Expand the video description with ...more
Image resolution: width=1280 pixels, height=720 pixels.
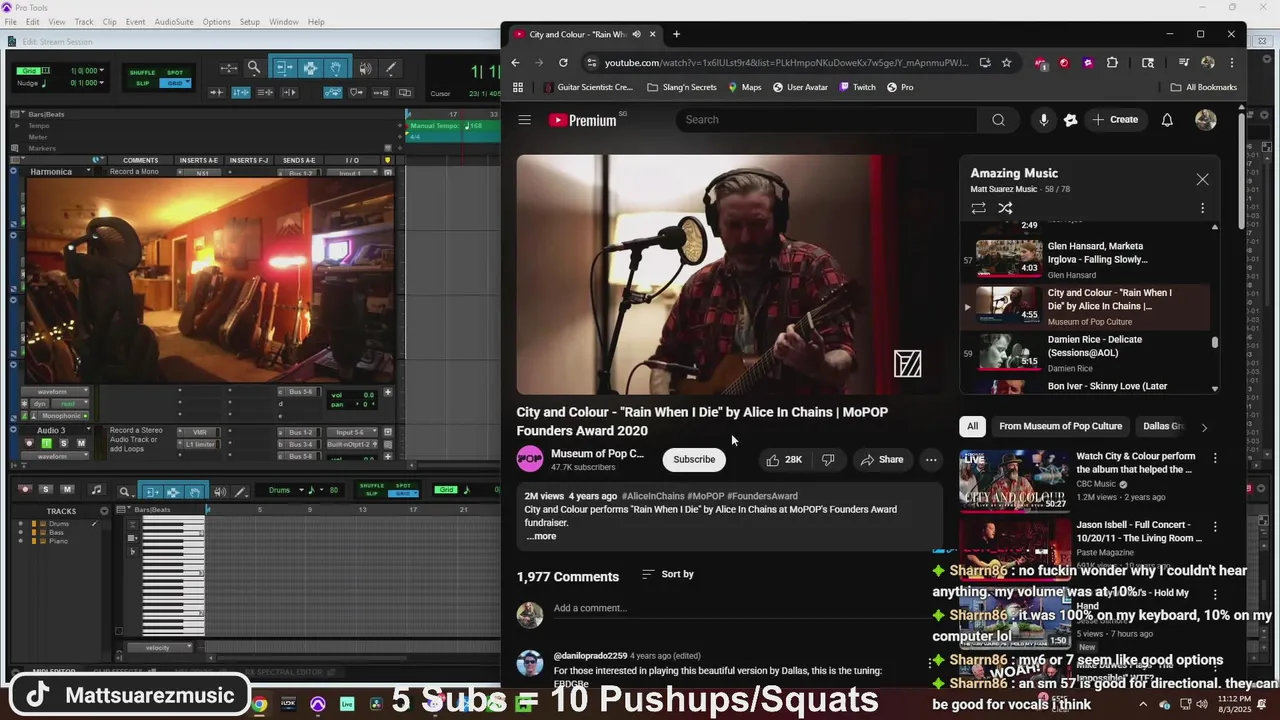(541, 537)
